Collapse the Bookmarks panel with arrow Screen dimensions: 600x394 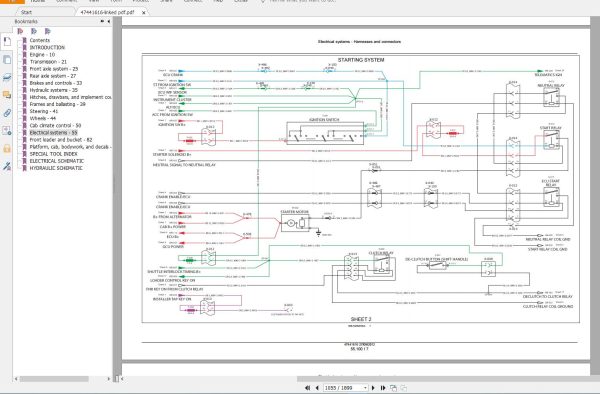[109, 21]
